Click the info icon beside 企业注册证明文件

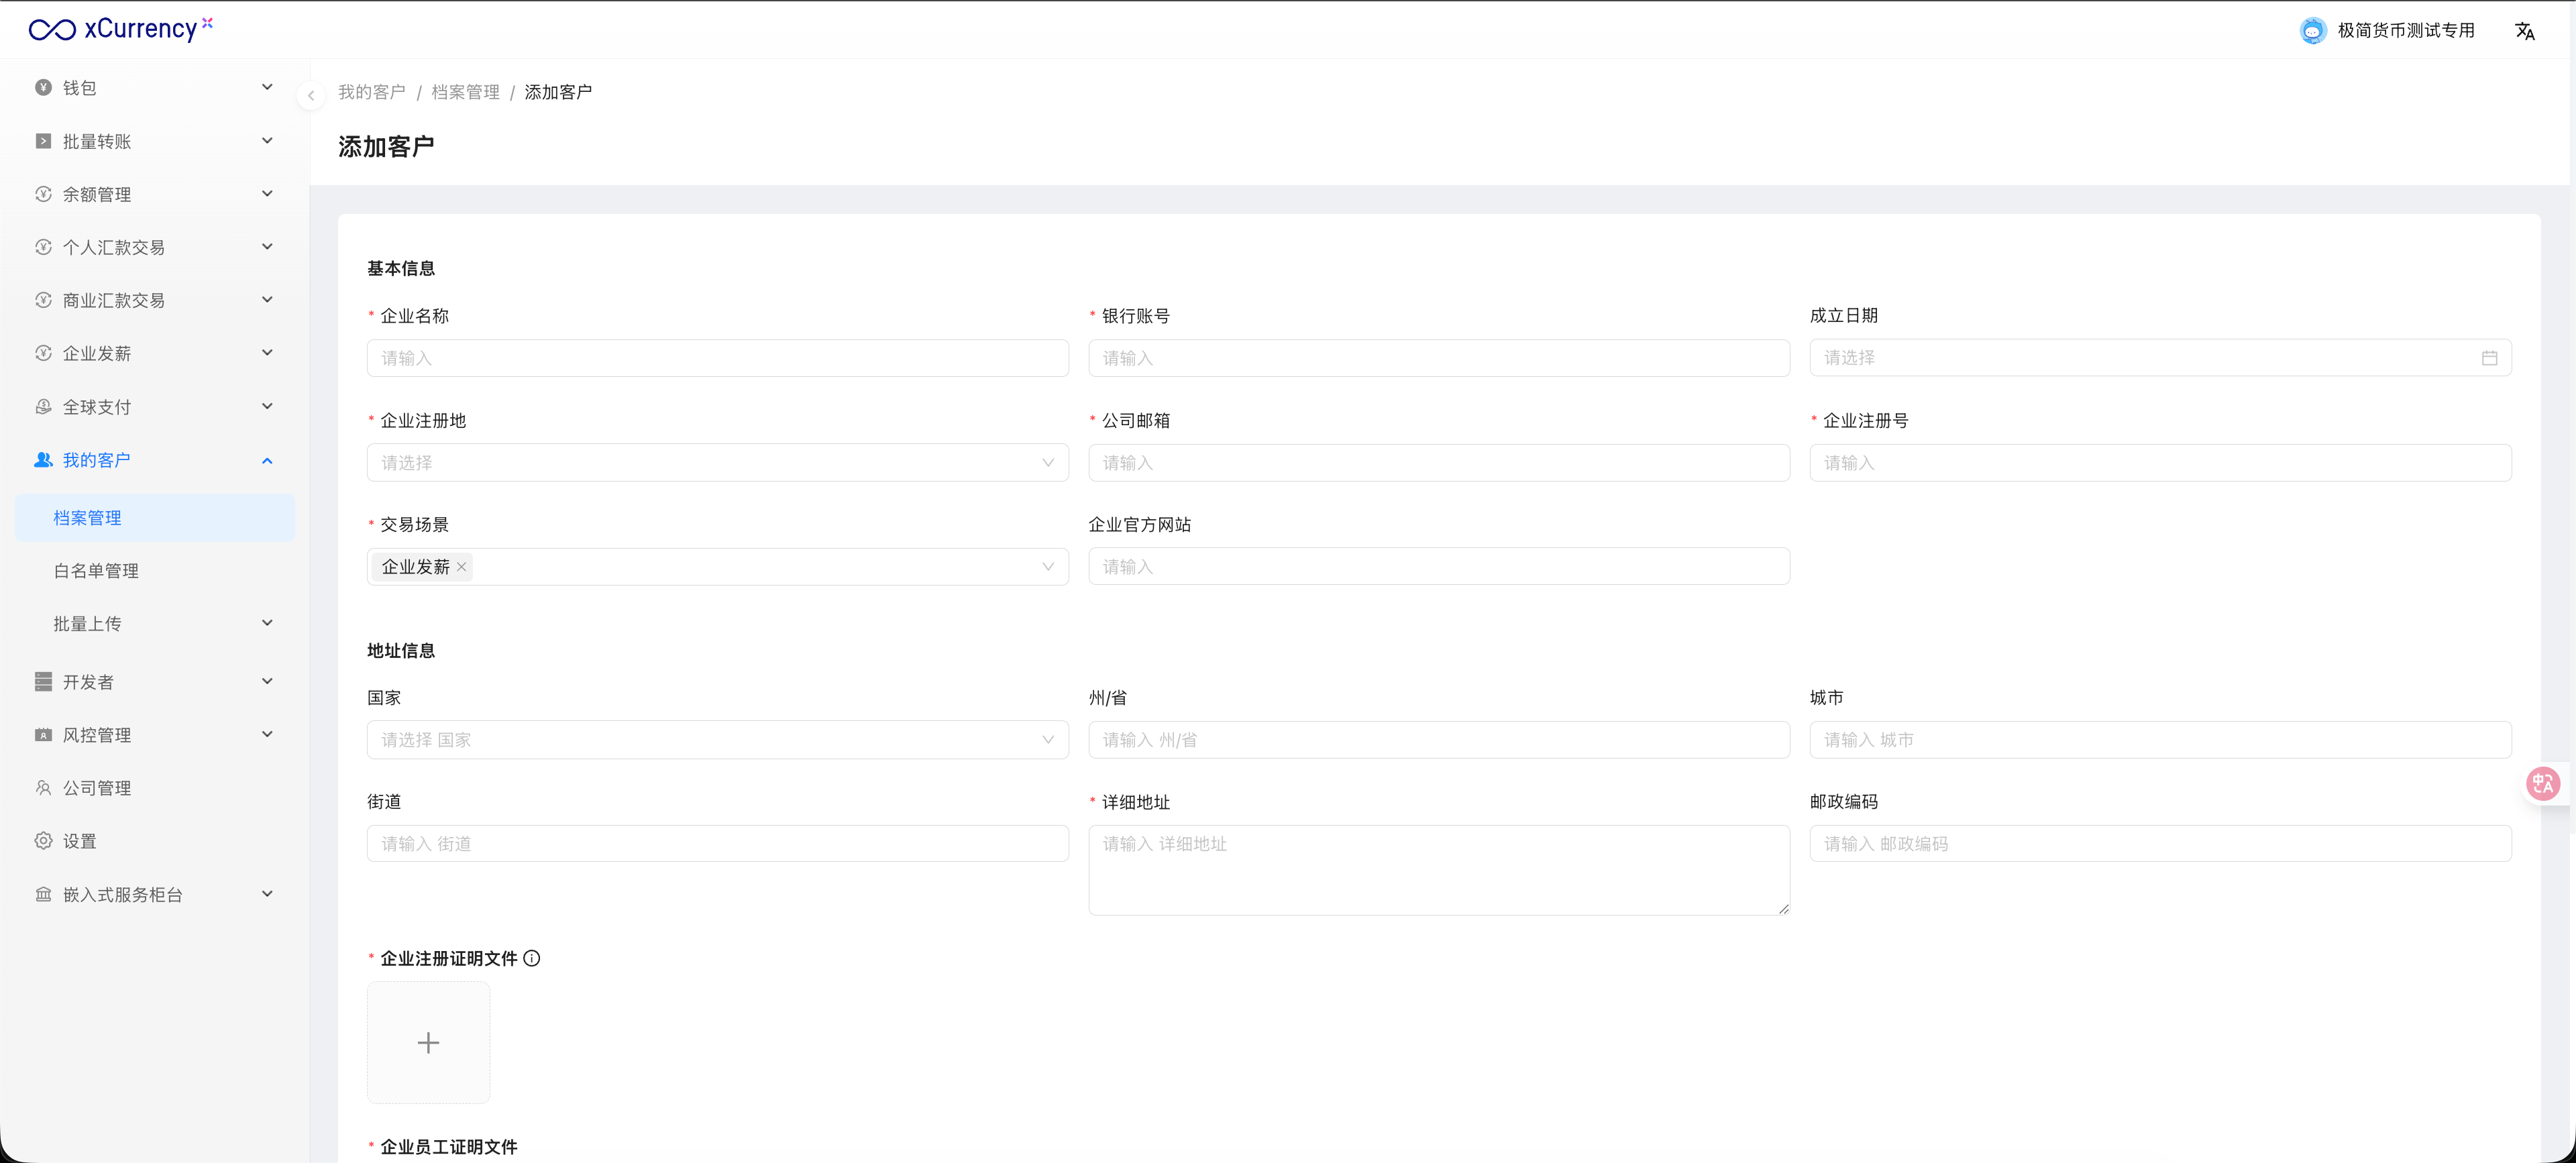pos(532,958)
